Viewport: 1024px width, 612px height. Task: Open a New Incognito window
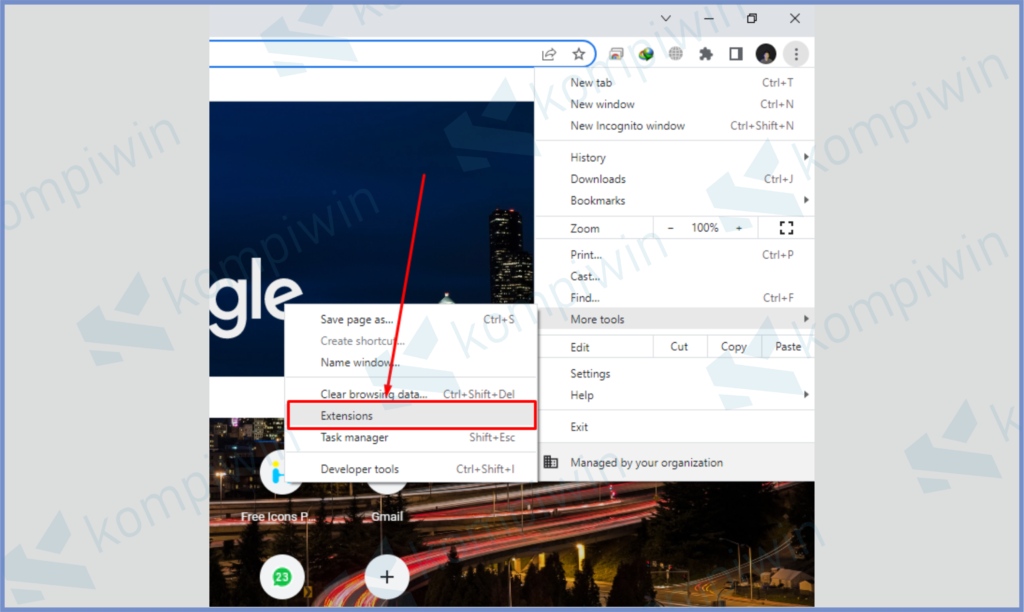(627, 126)
